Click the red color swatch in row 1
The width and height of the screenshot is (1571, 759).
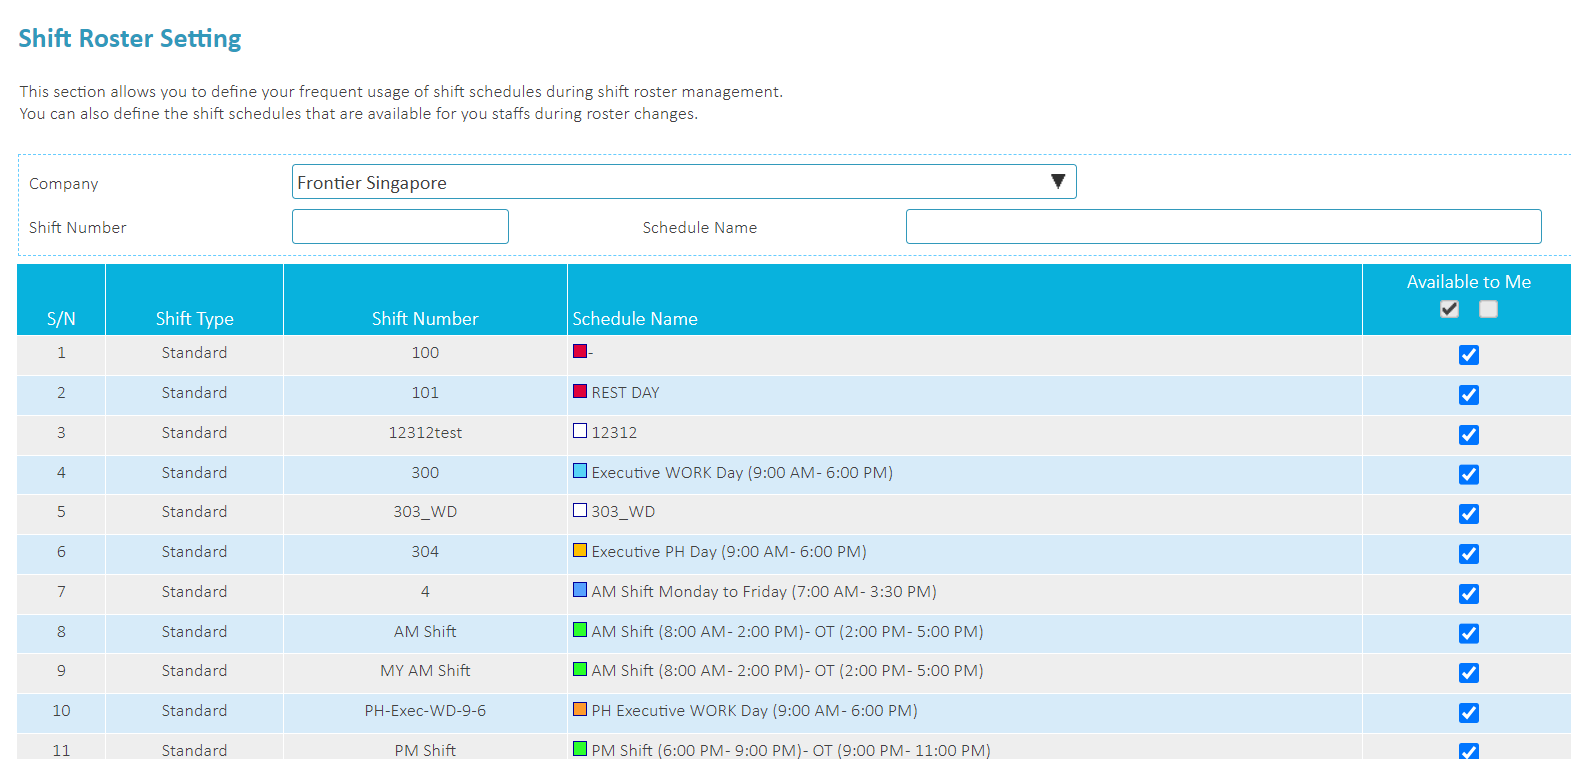coord(580,351)
